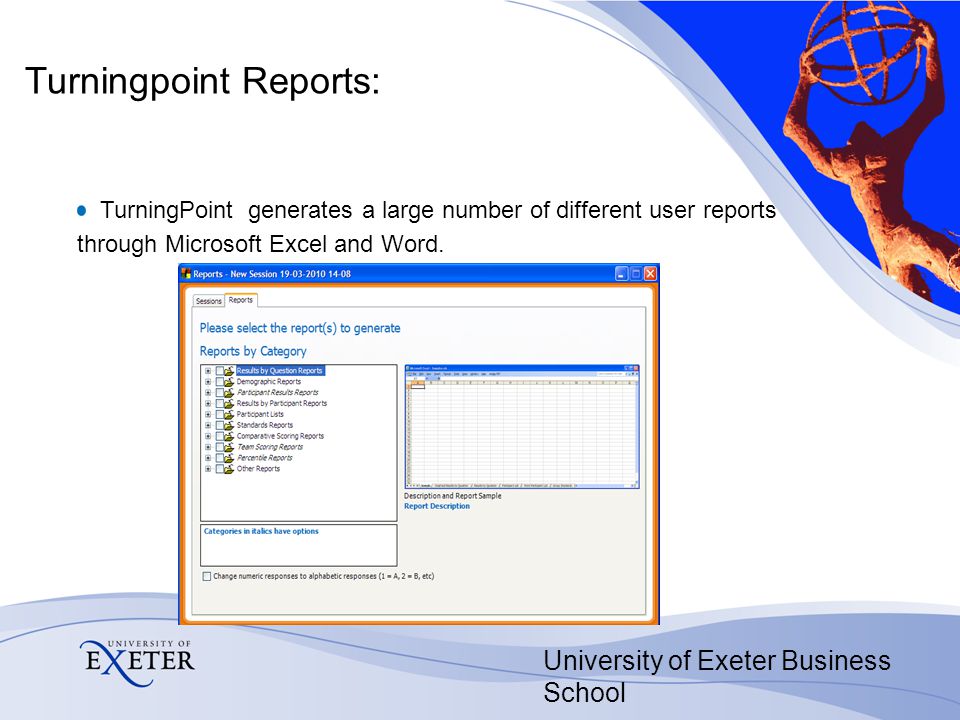The height and width of the screenshot is (720, 960).
Task: Tick the Participant Results Reports checkbox
Action: tap(219, 392)
